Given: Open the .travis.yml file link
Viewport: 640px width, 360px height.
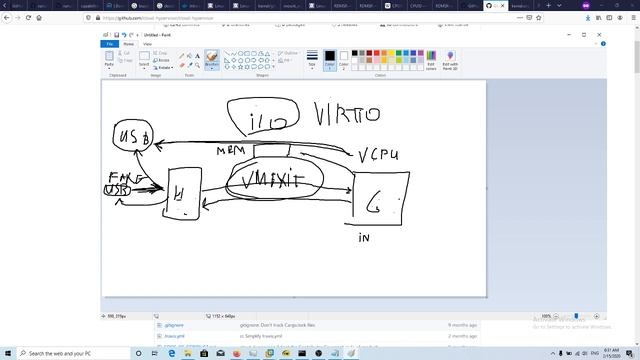Looking at the screenshot, I should point(174,336).
